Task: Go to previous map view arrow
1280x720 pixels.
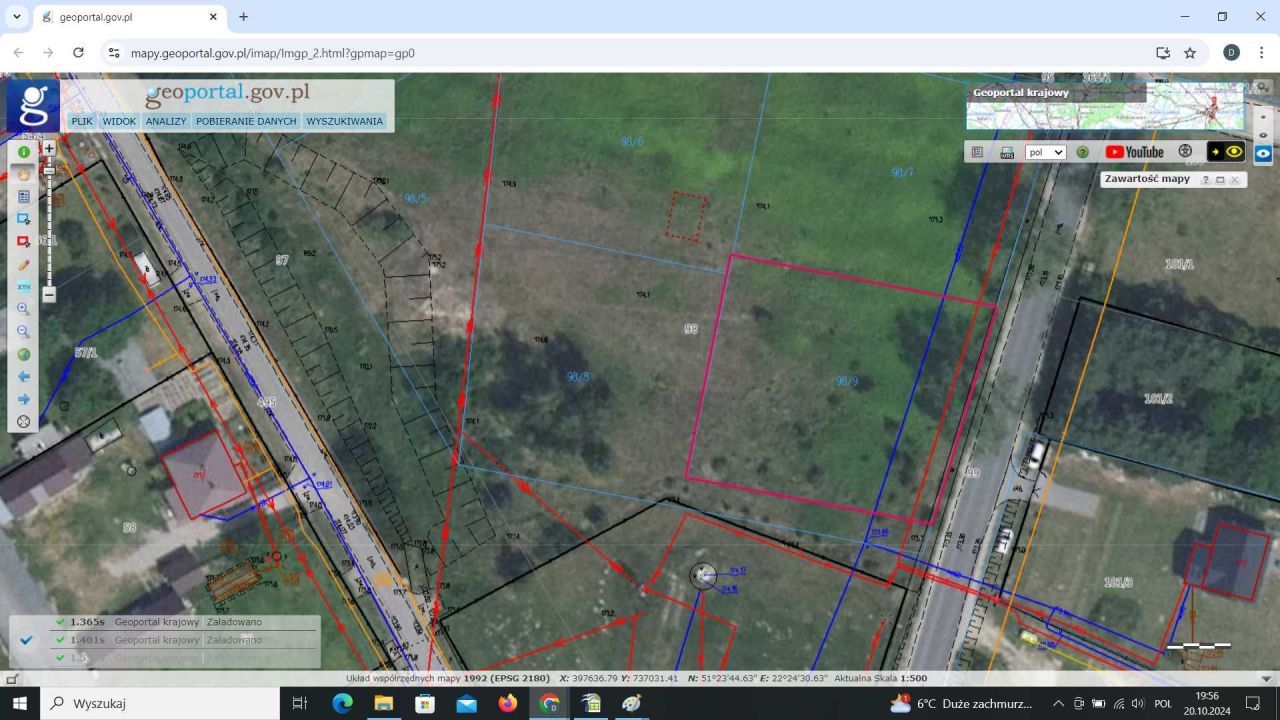Action: 24,377
